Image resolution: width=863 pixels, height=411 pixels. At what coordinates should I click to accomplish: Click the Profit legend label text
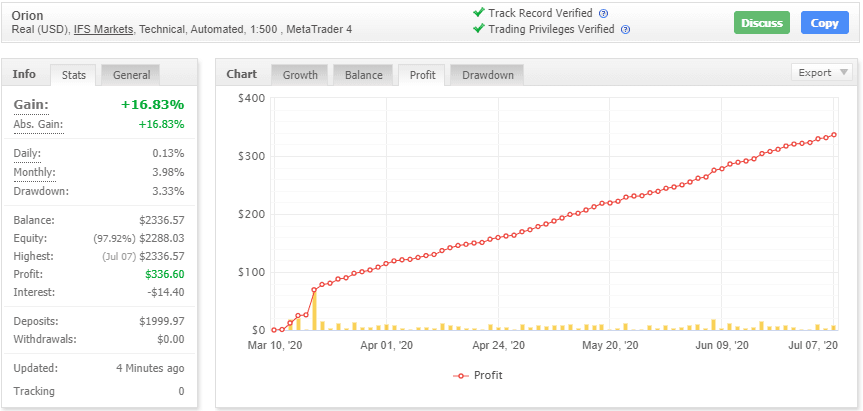[488, 376]
